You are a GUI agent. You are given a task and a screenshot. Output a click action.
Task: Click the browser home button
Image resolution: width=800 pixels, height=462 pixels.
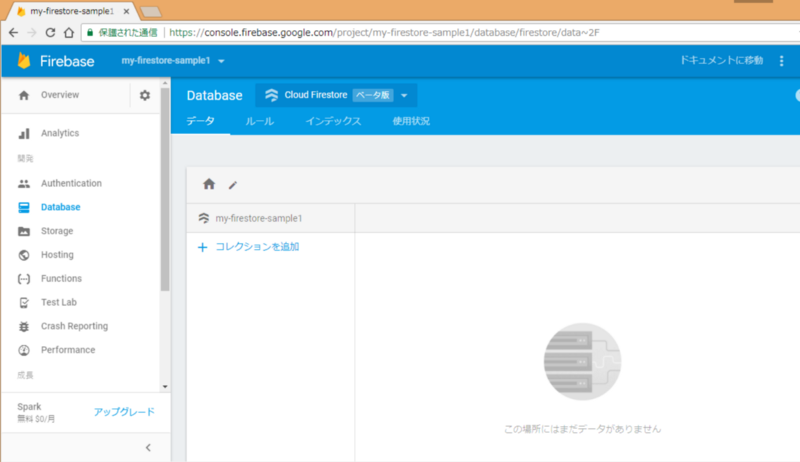[x=69, y=33]
